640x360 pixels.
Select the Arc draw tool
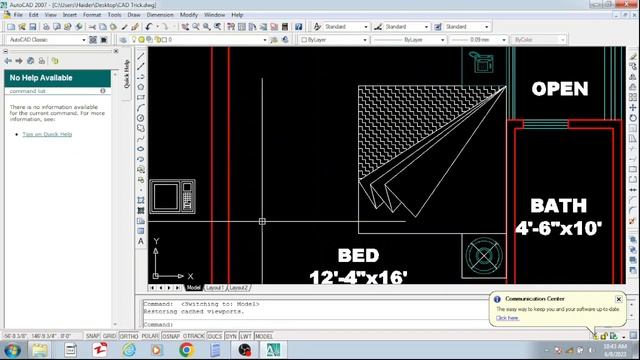coord(141,108)
